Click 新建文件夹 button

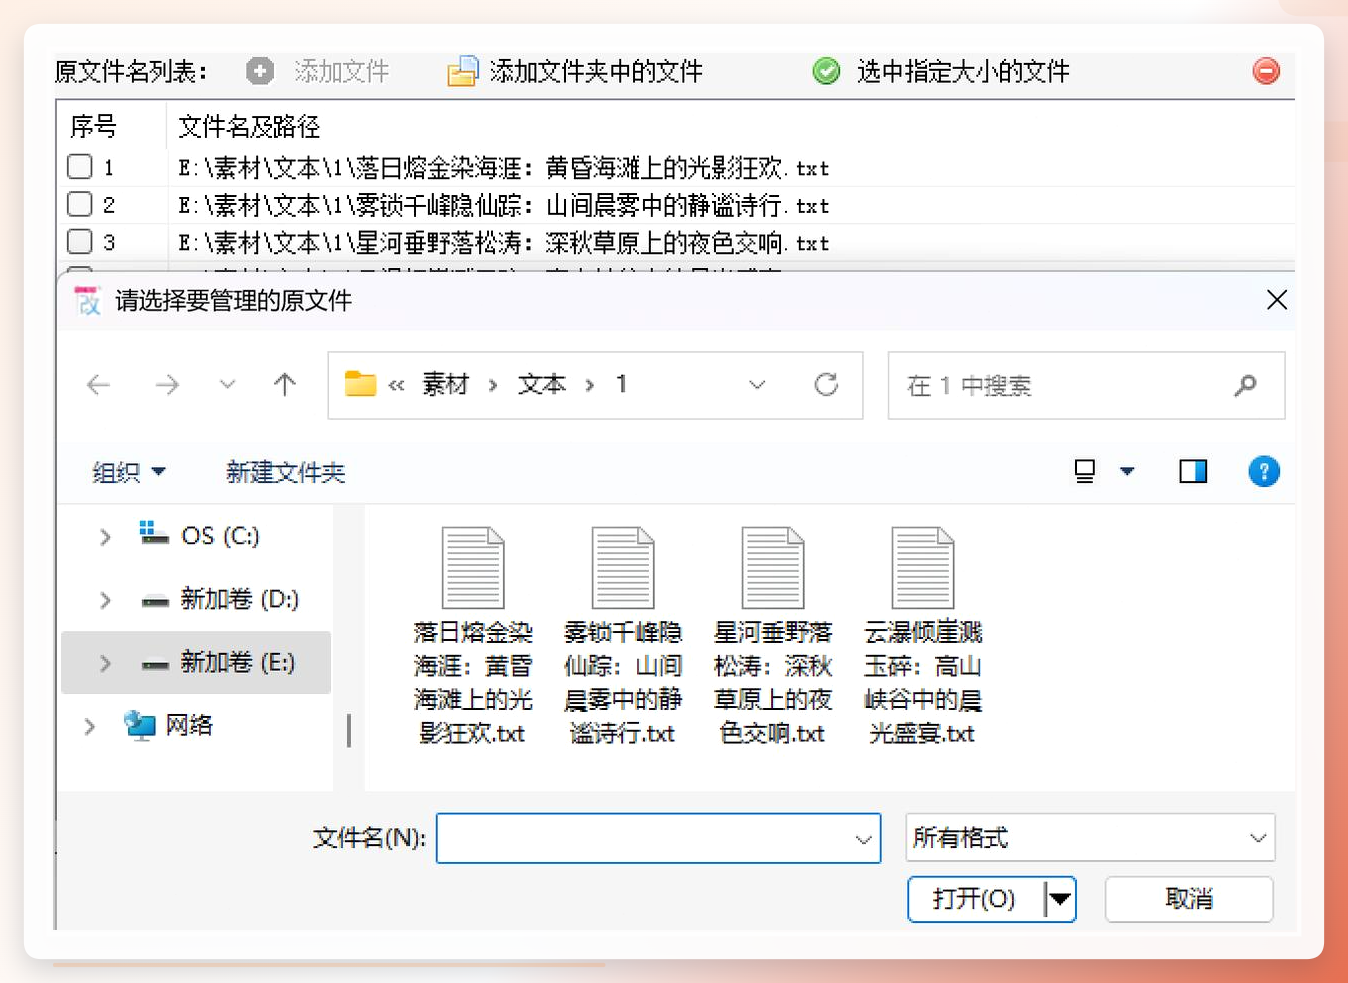[x=286, y=472]
